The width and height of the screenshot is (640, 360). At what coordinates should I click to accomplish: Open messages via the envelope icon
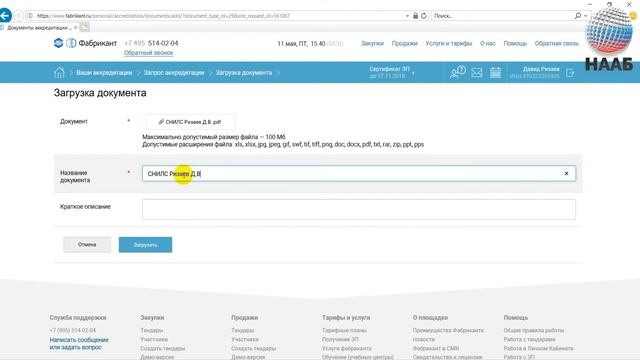click(477, 73)
